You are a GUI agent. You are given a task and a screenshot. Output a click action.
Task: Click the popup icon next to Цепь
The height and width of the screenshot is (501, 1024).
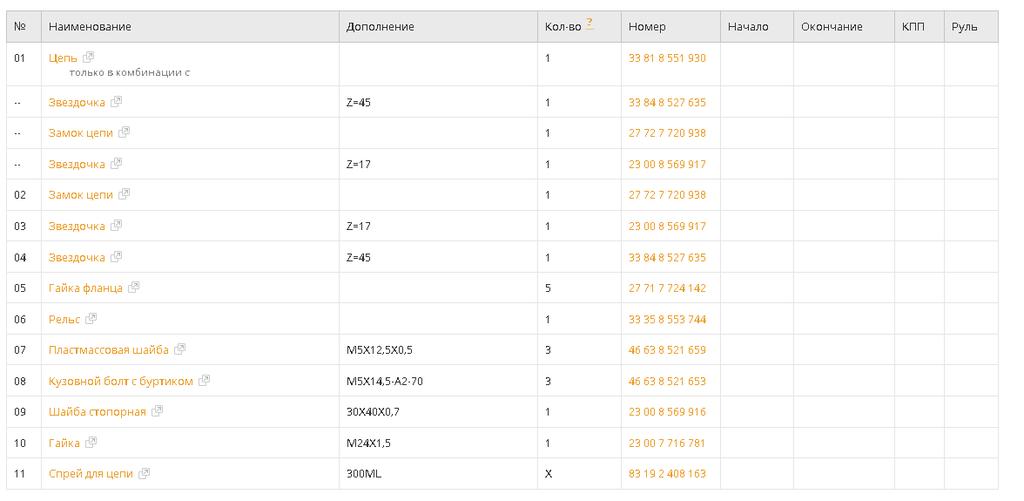point(89,58)
